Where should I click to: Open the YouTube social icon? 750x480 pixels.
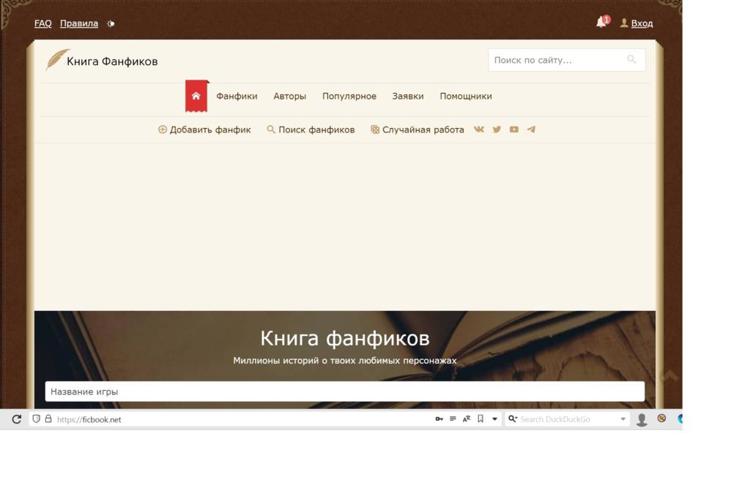514,129
